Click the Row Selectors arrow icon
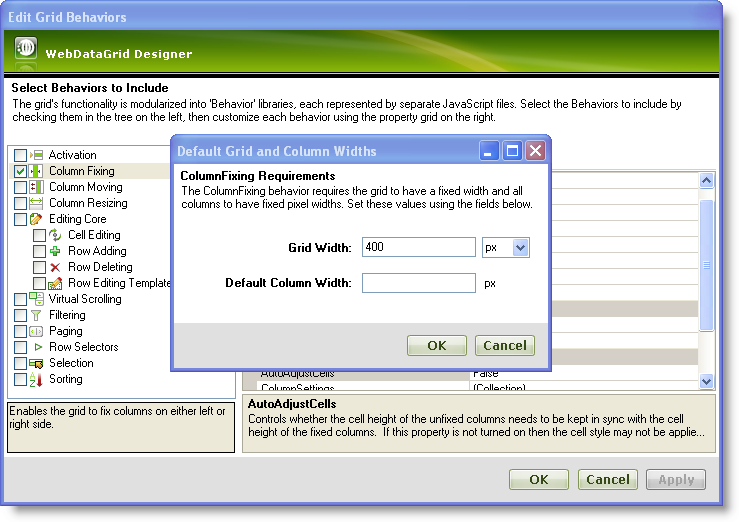The width and height of the screenshot is (739, 522). click(38, 347)
